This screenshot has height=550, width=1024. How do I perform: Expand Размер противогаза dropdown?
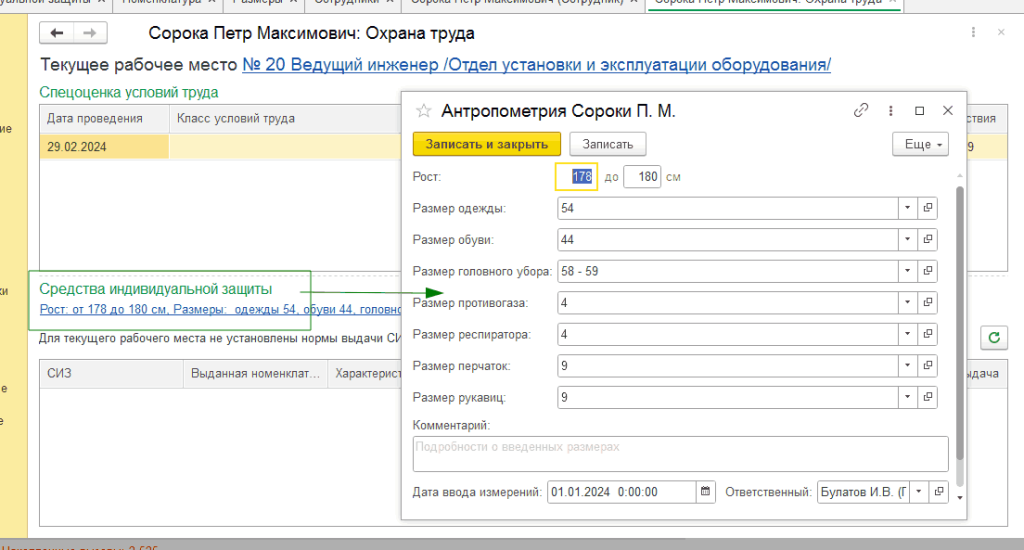click(907, 302)
